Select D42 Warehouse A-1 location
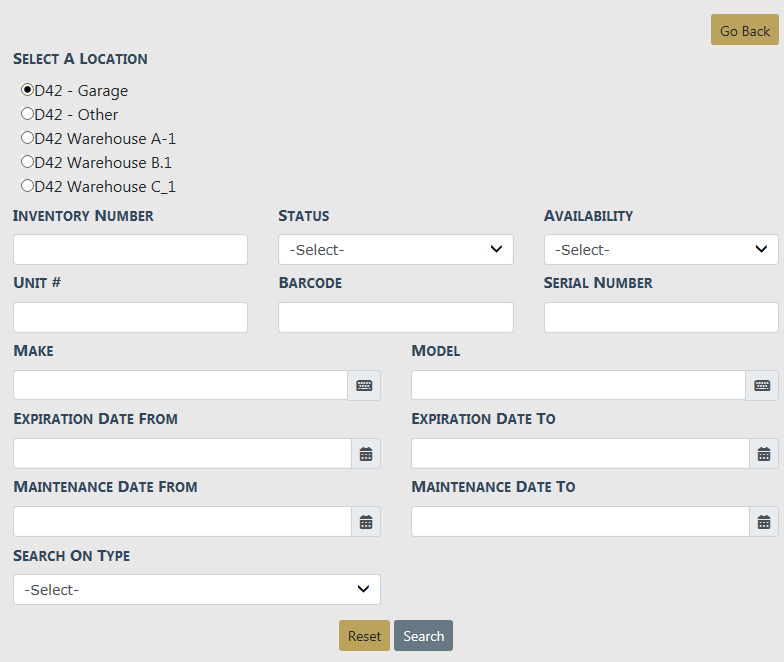This screenshot has height=662, width=784. (28, 138)
